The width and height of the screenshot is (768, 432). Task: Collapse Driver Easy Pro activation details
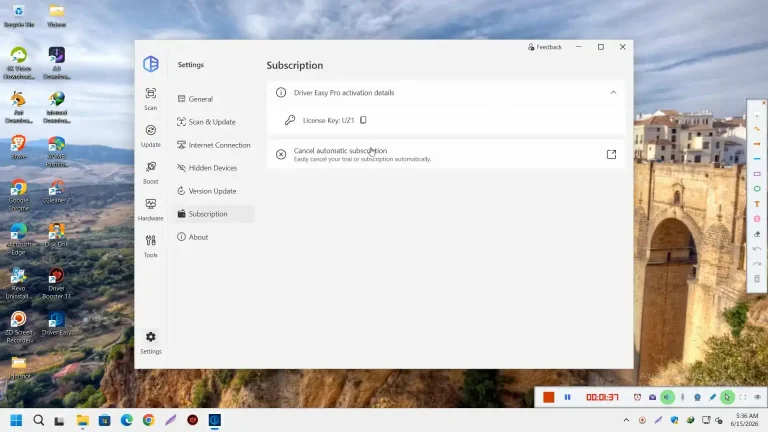point(613,93)
